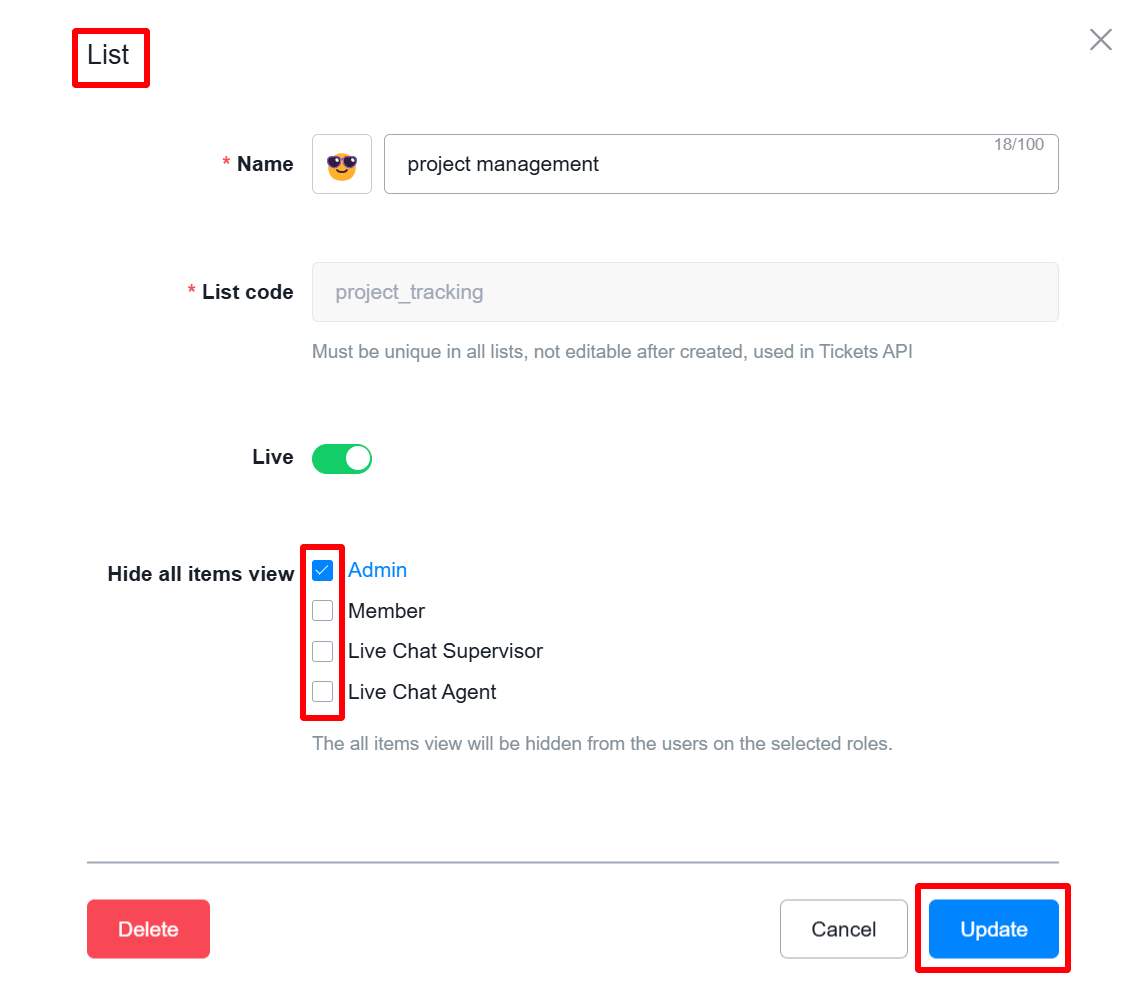Click the Live Chat Agent label text

click(422, 692)
